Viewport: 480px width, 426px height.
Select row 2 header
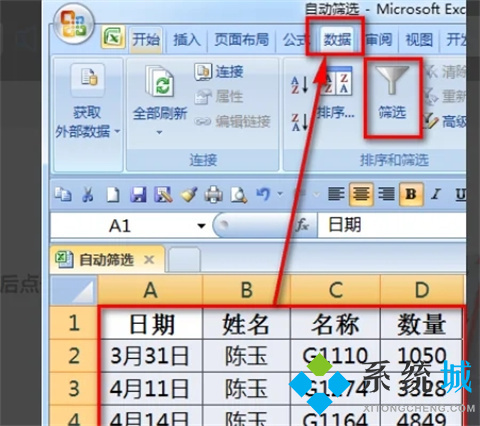(73, 356)
